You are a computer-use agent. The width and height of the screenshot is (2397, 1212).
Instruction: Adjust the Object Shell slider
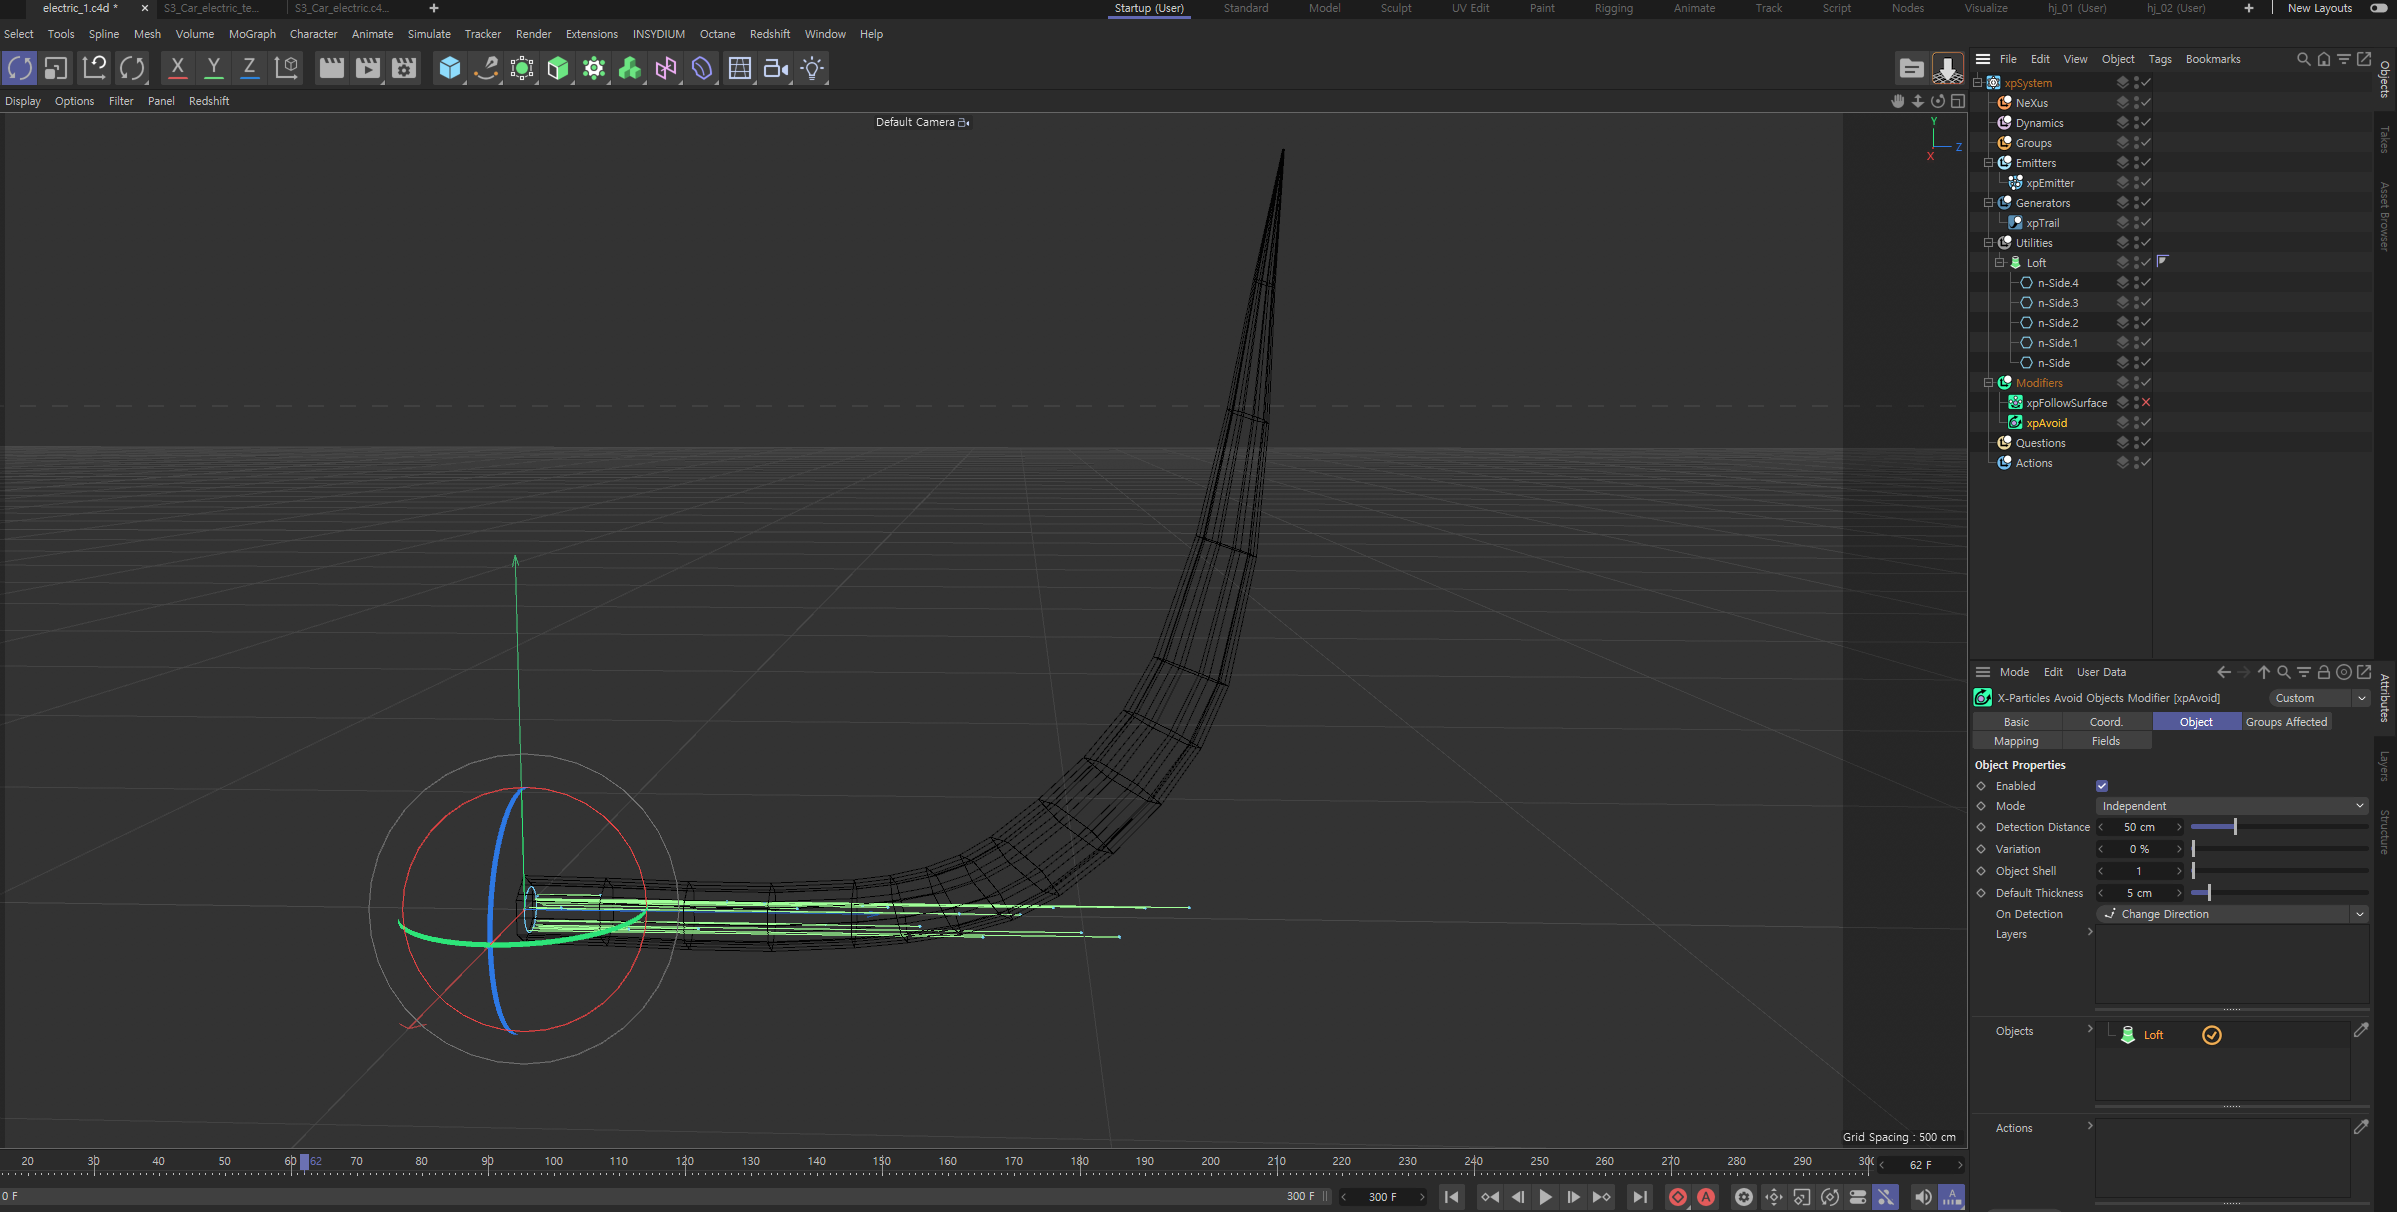[x=2279, y=871]
